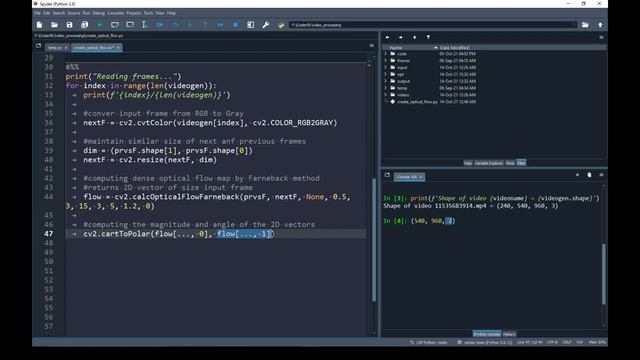Expand the output folder
Viewport: 640px width, 360px height.
coord(385,81)
